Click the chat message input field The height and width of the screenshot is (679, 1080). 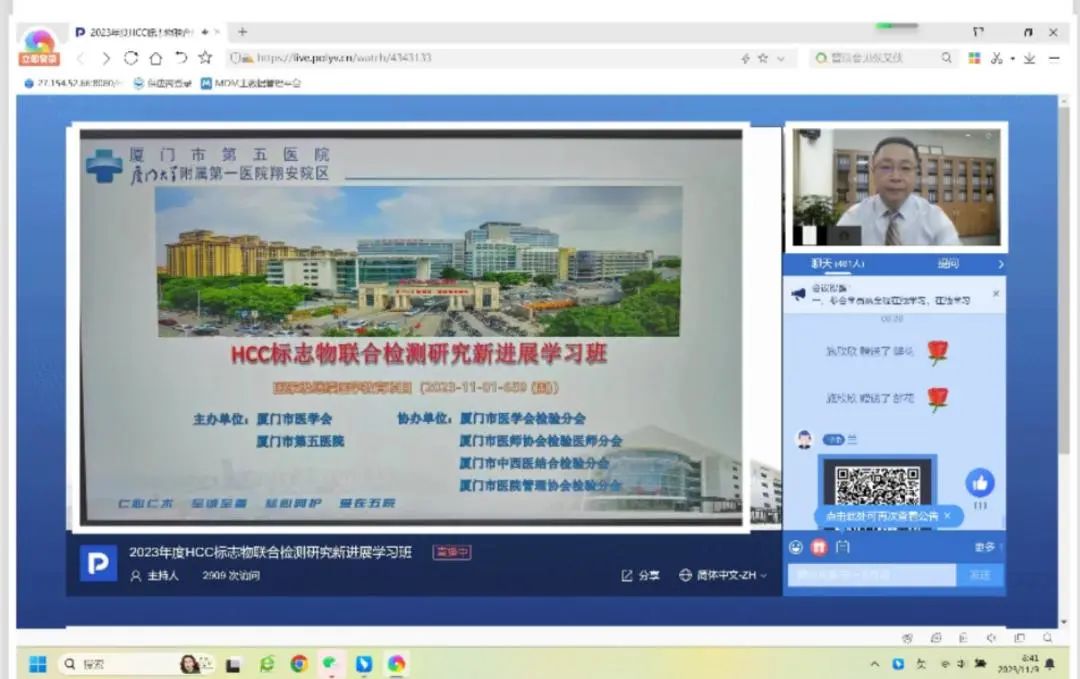[870, 574]
